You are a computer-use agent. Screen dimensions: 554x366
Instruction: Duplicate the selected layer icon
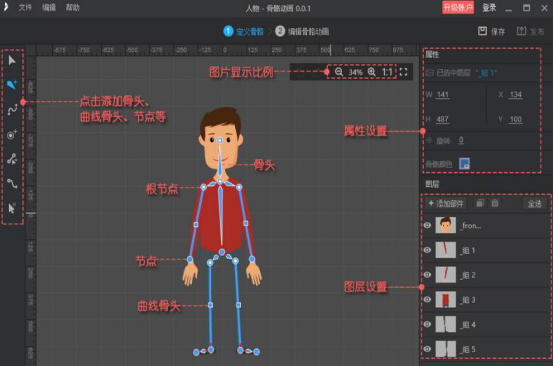480,203
